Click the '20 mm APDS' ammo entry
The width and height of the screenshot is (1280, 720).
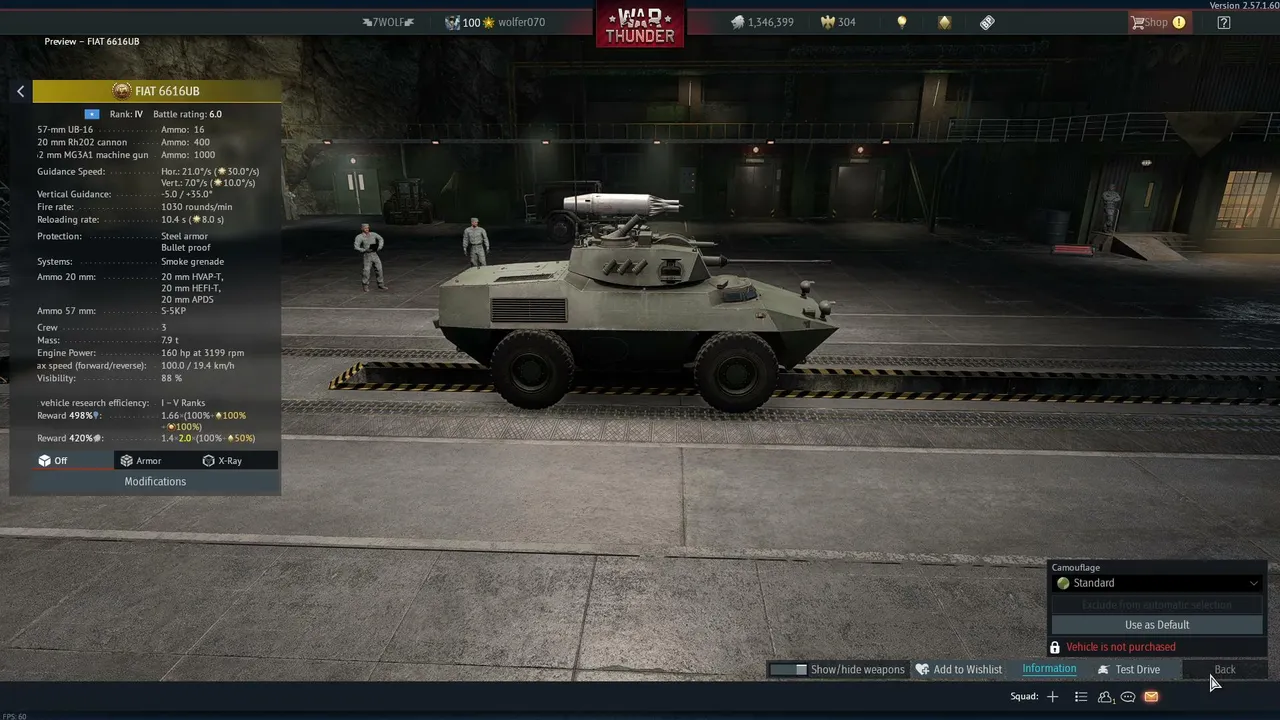[187, 300]
